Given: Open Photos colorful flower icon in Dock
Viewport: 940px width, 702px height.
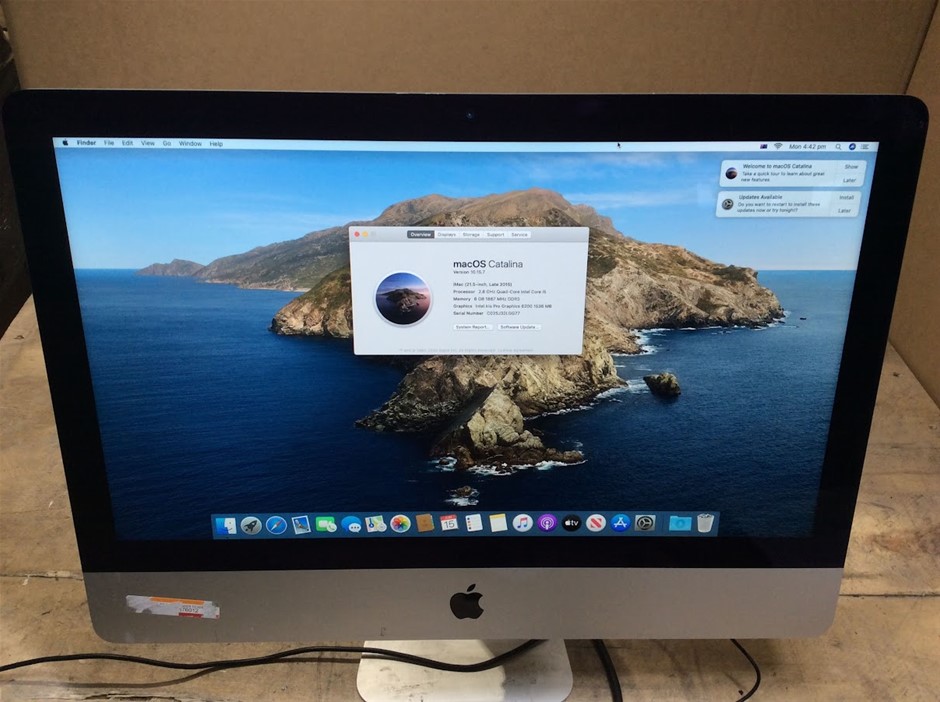Looking at the screenshot, I should (x=400, y=525).
